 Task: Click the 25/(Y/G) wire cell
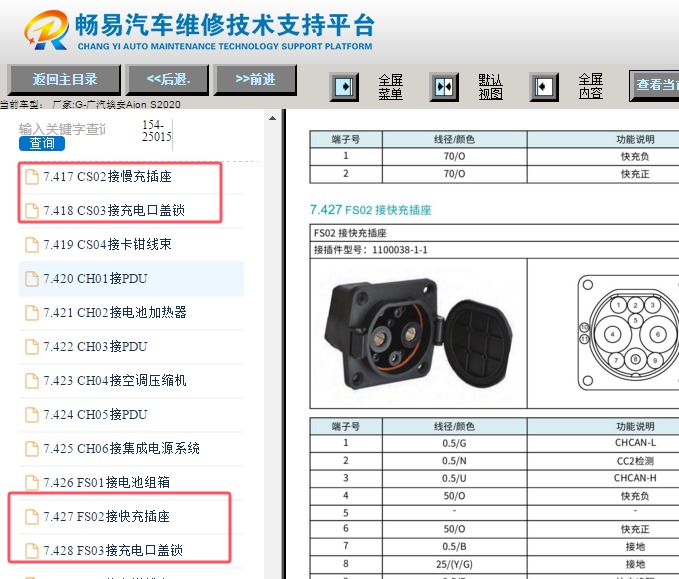click(454, 564)
